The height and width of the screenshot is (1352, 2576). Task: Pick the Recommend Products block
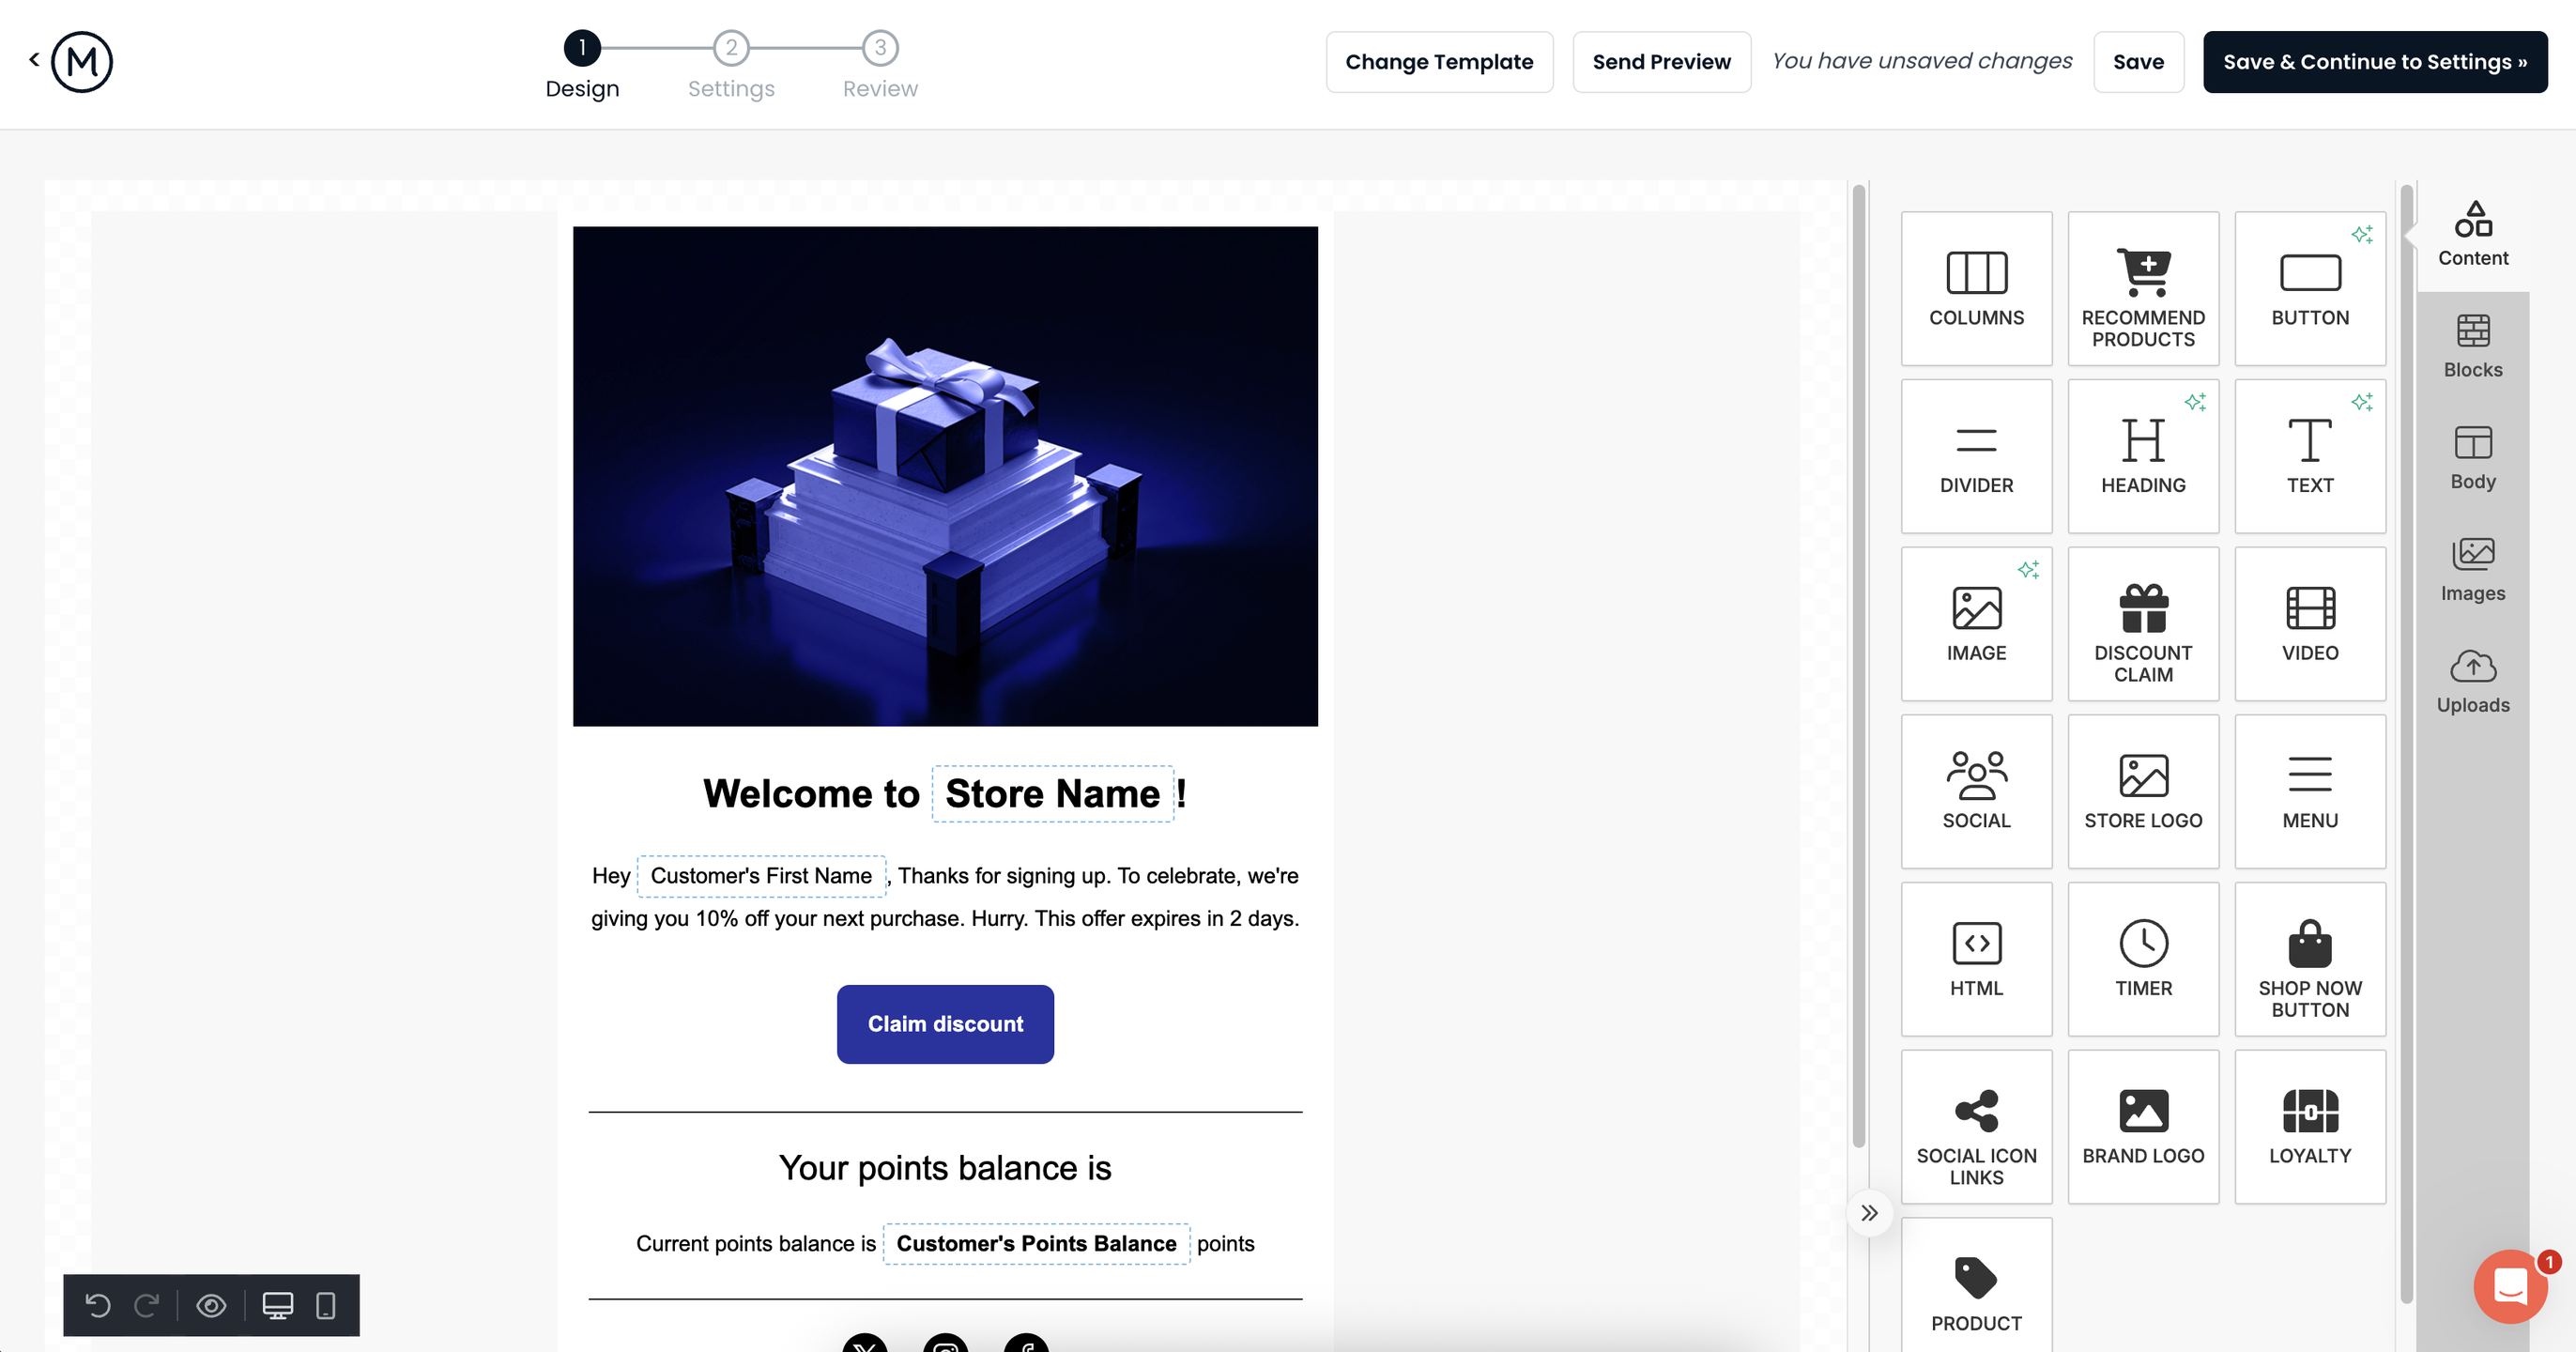pyautogui.click(x=2143, y=288)
